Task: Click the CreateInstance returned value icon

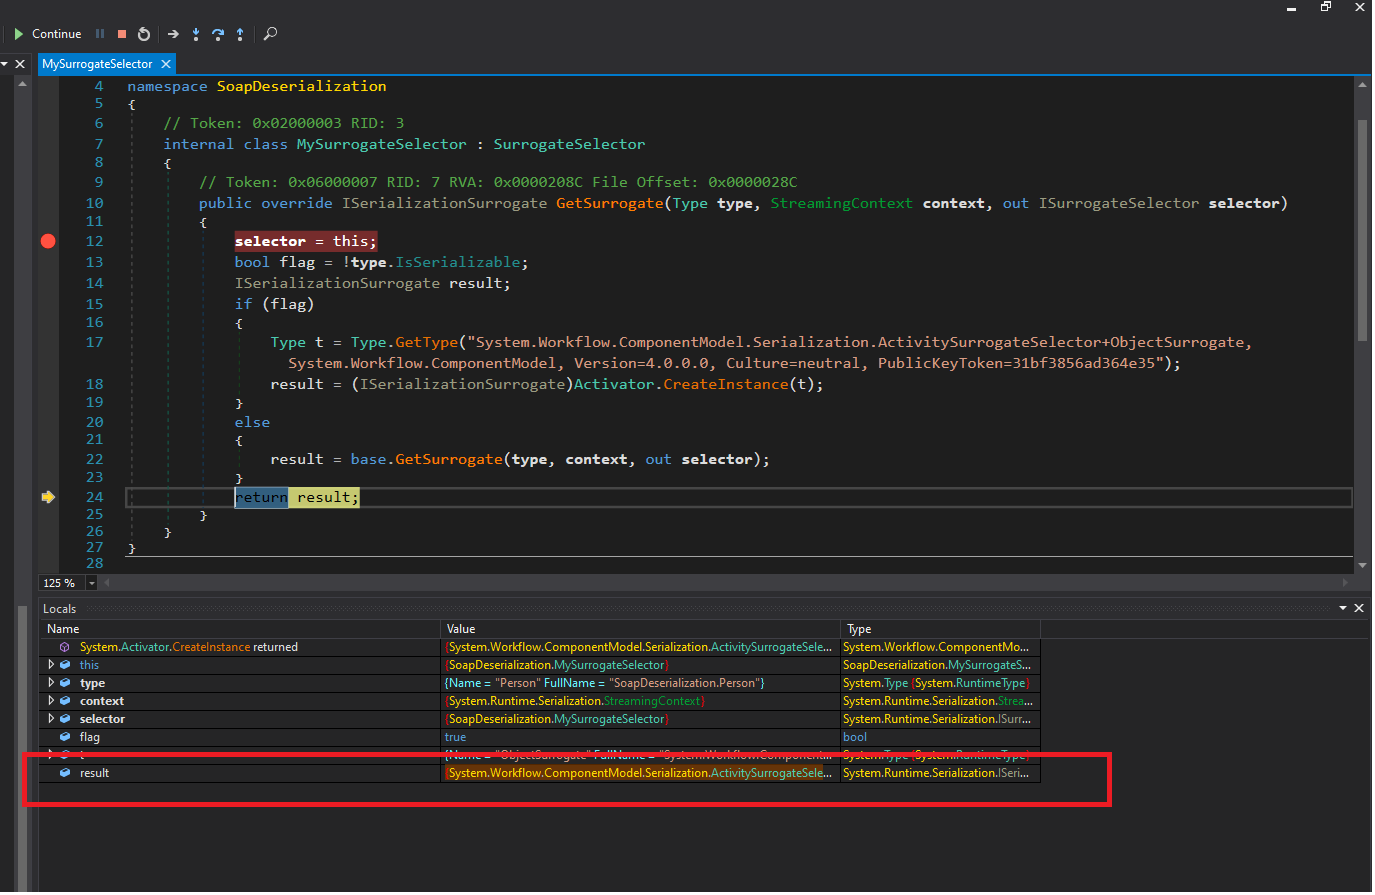Action: pos(65,647)
